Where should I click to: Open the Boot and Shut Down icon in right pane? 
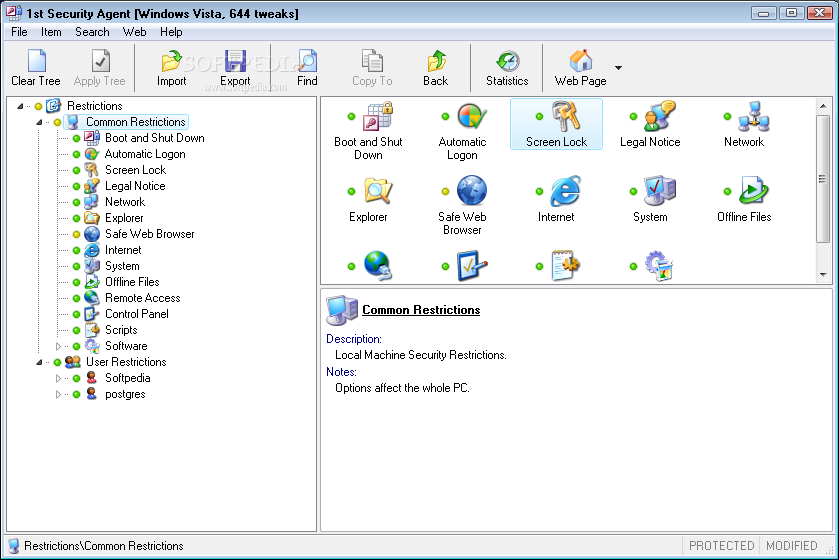click(x=378, y=116)
